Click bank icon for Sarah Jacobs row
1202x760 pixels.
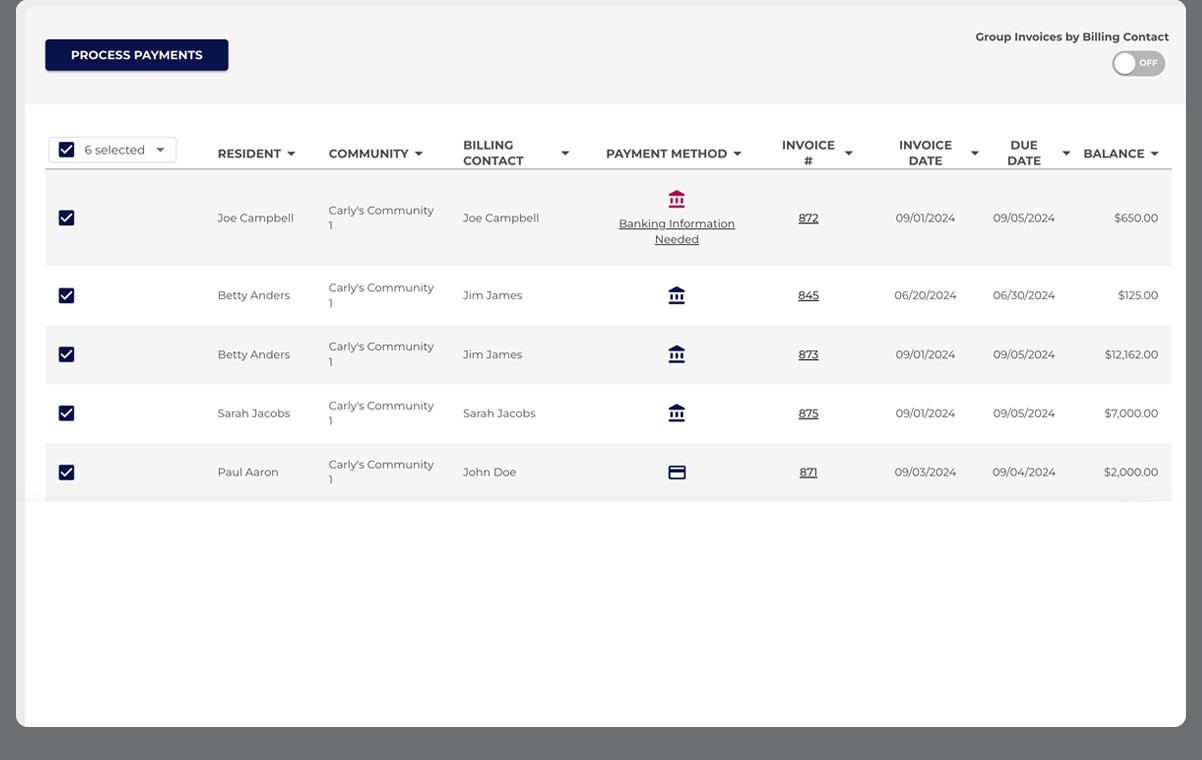pyautogui.click(x=677, y=413)
